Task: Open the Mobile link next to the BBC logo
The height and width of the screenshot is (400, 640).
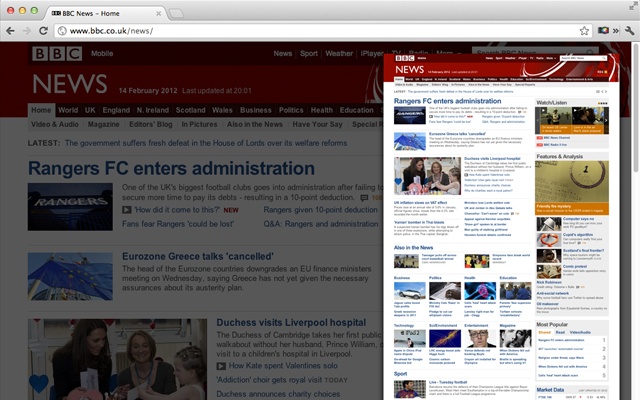Action: point(102,53)
